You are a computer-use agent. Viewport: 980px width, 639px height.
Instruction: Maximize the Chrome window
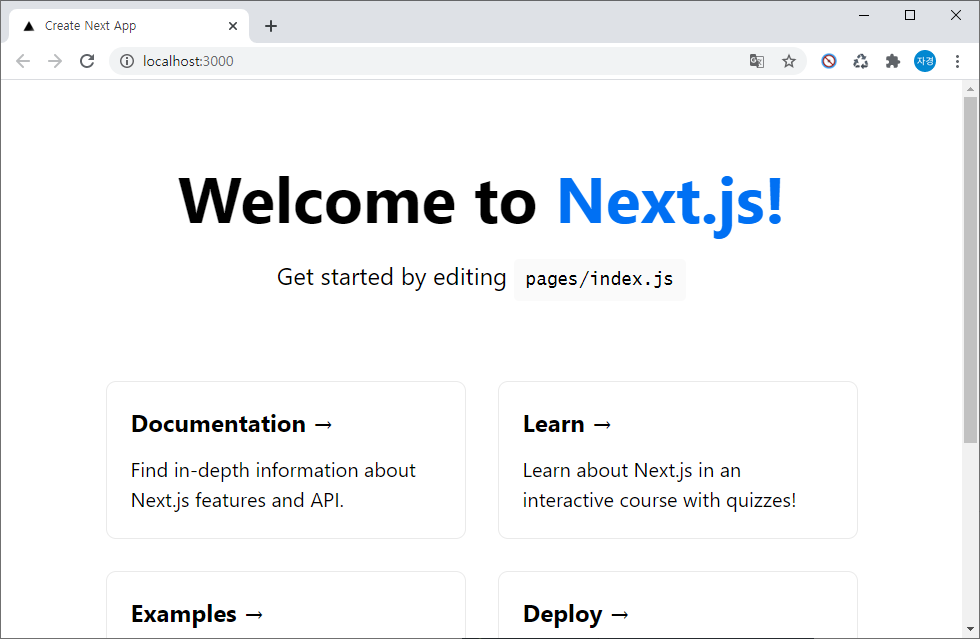(x=910, y=16)
